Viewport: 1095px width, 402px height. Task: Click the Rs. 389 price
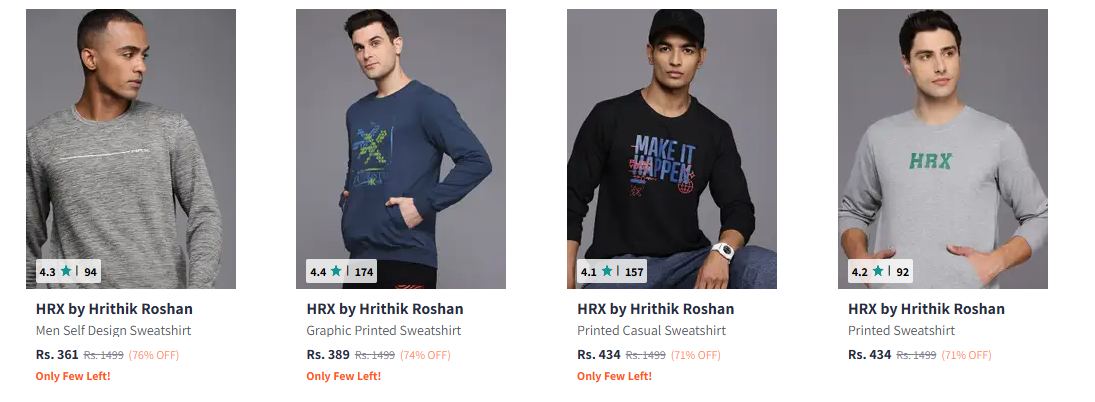[328, 355]
